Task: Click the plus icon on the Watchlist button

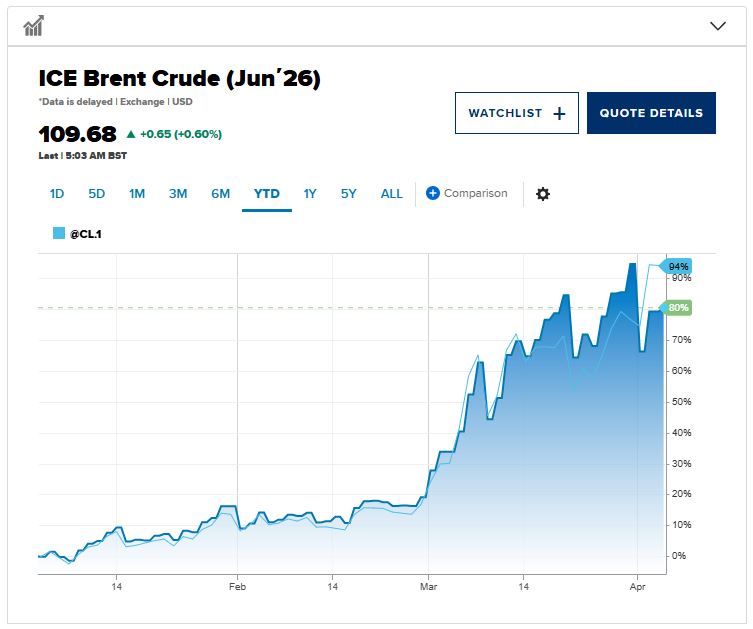Action: pos(559,114)
